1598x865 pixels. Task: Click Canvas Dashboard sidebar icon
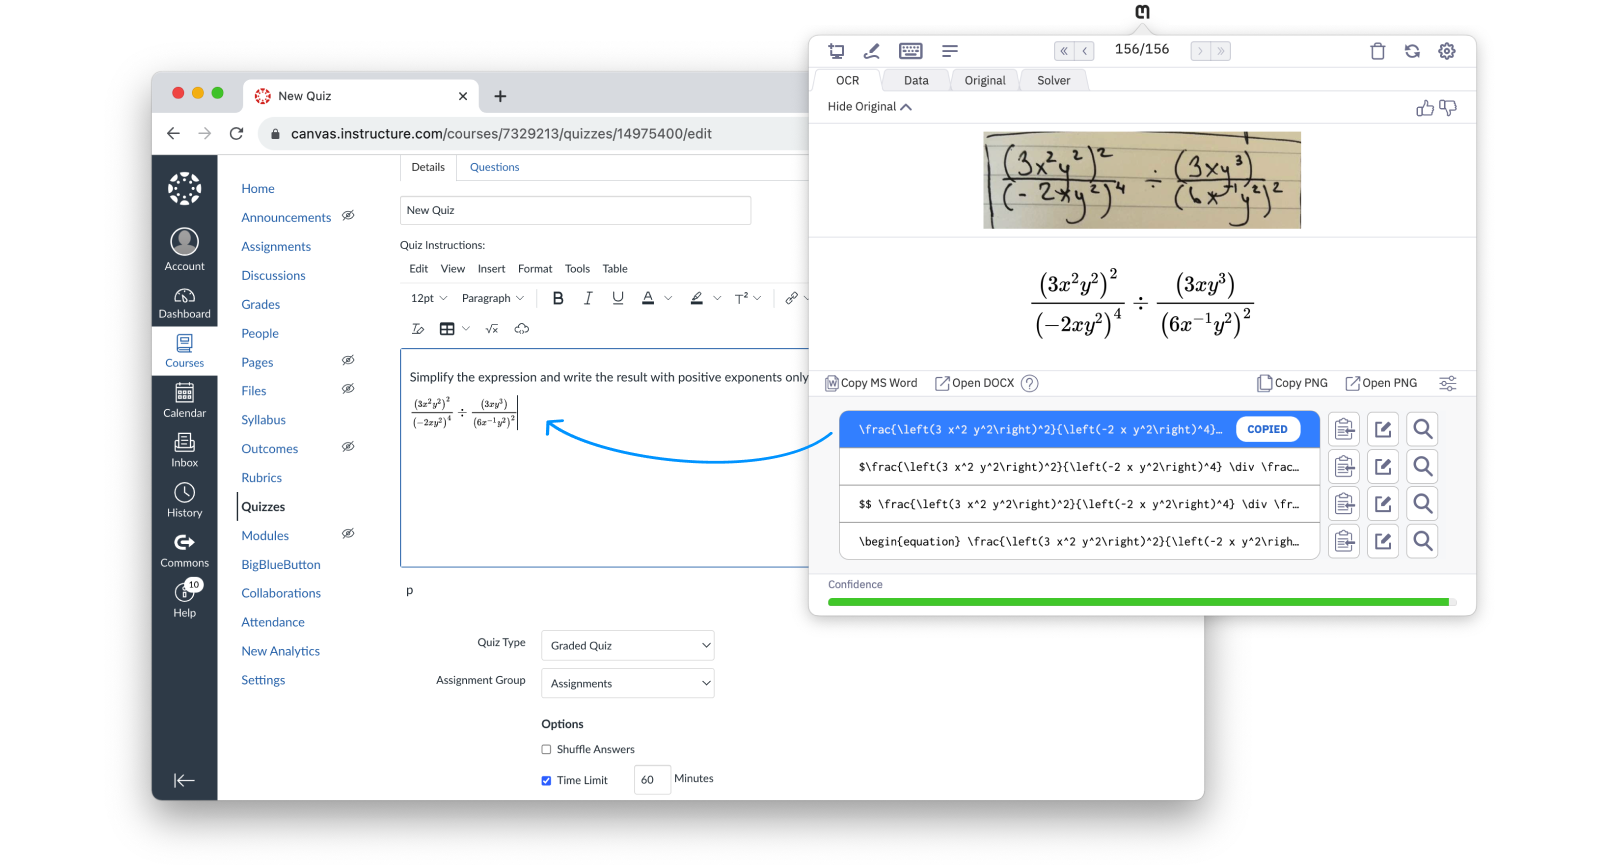point(185,303)
